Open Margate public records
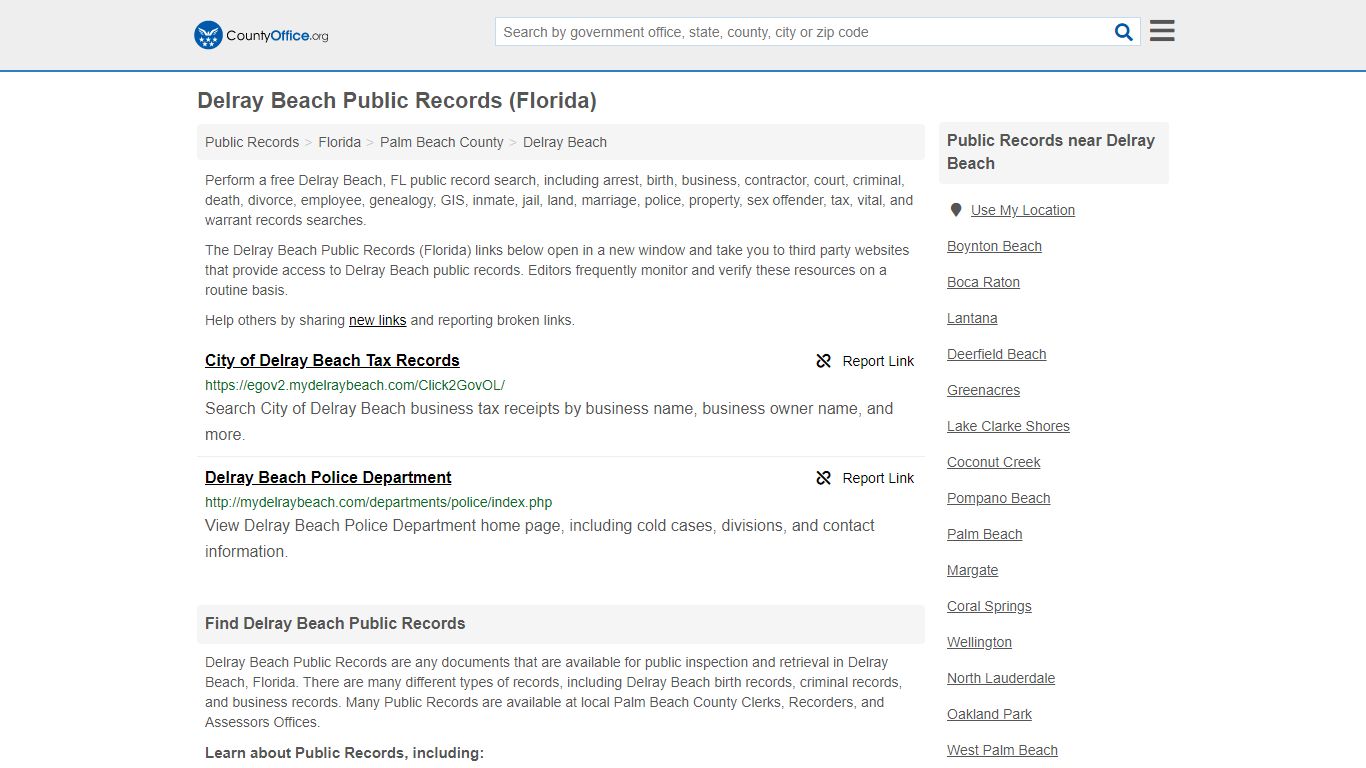Screen dimensions: 1366x768 pos(972,570)
